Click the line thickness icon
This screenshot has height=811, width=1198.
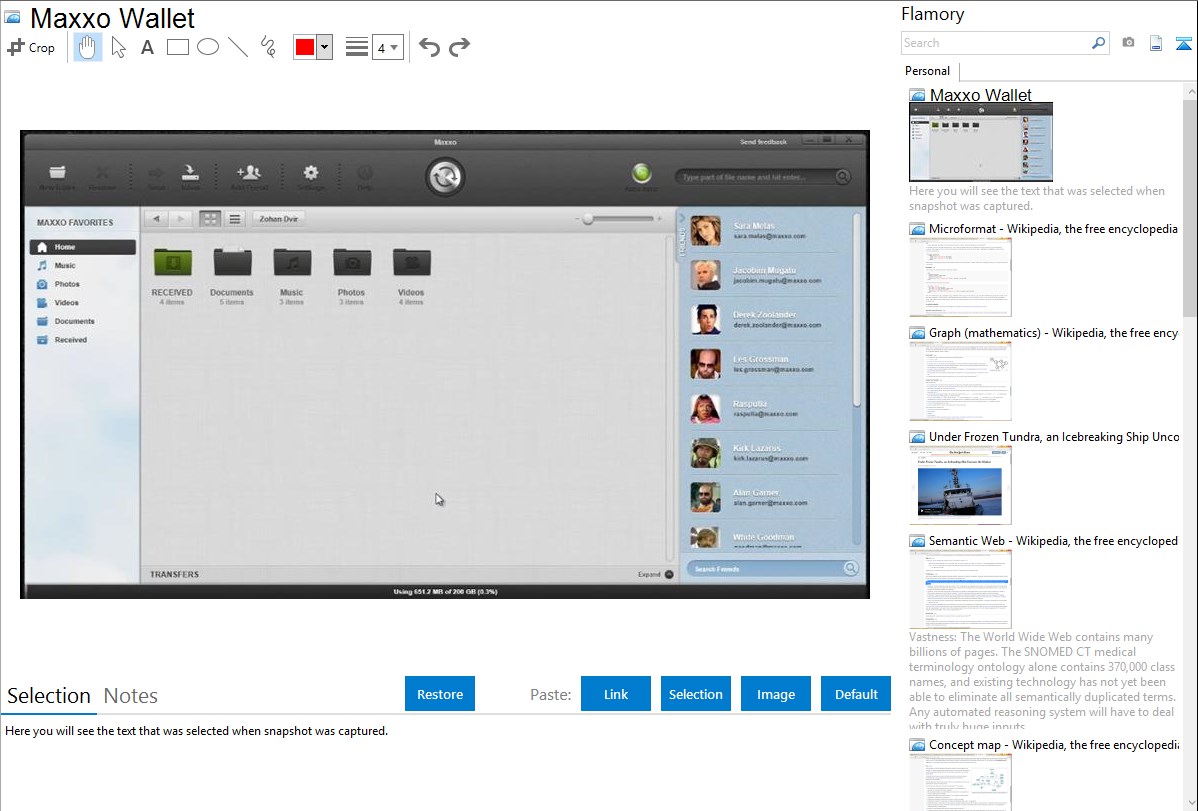tap(356, 47)
